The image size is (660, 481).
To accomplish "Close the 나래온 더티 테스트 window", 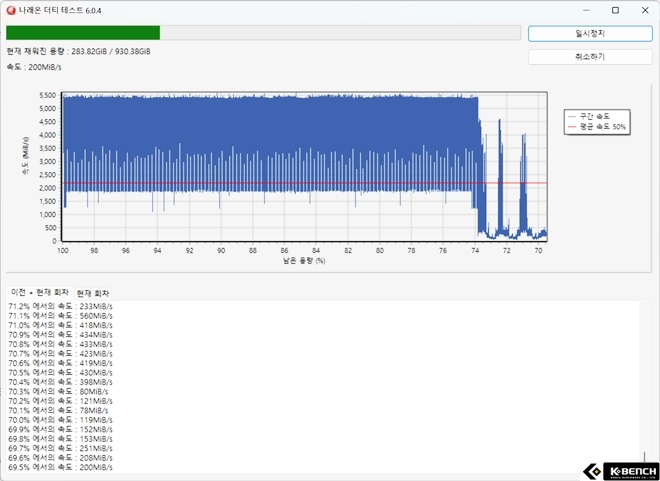I will (x=641, y=10).
